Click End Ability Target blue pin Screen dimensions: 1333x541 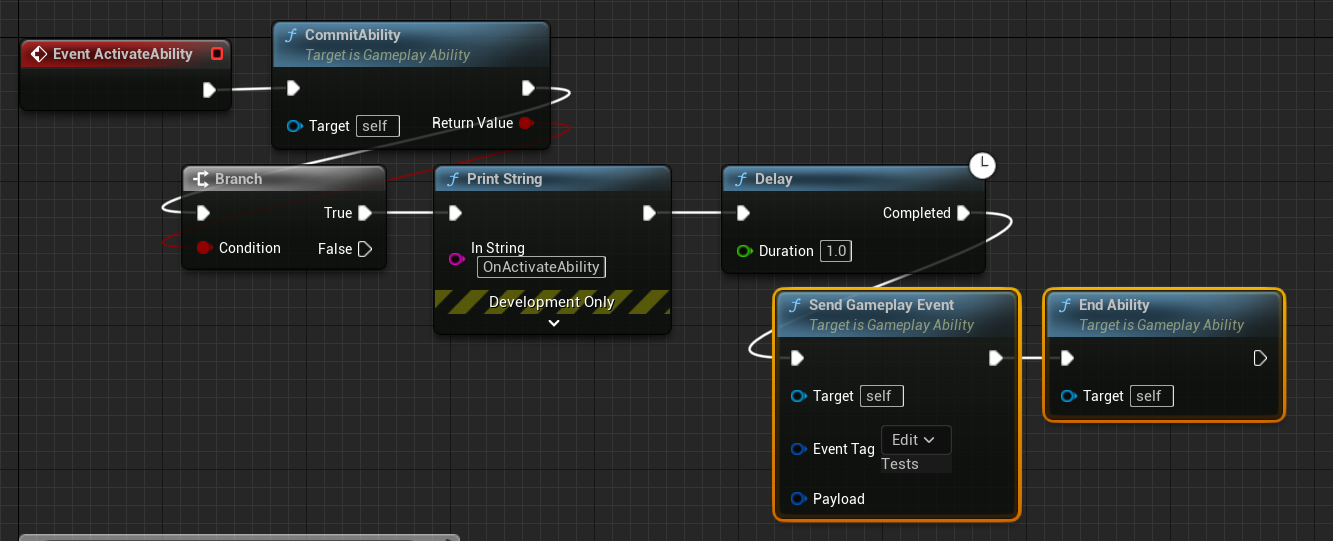coord(1068,396)
